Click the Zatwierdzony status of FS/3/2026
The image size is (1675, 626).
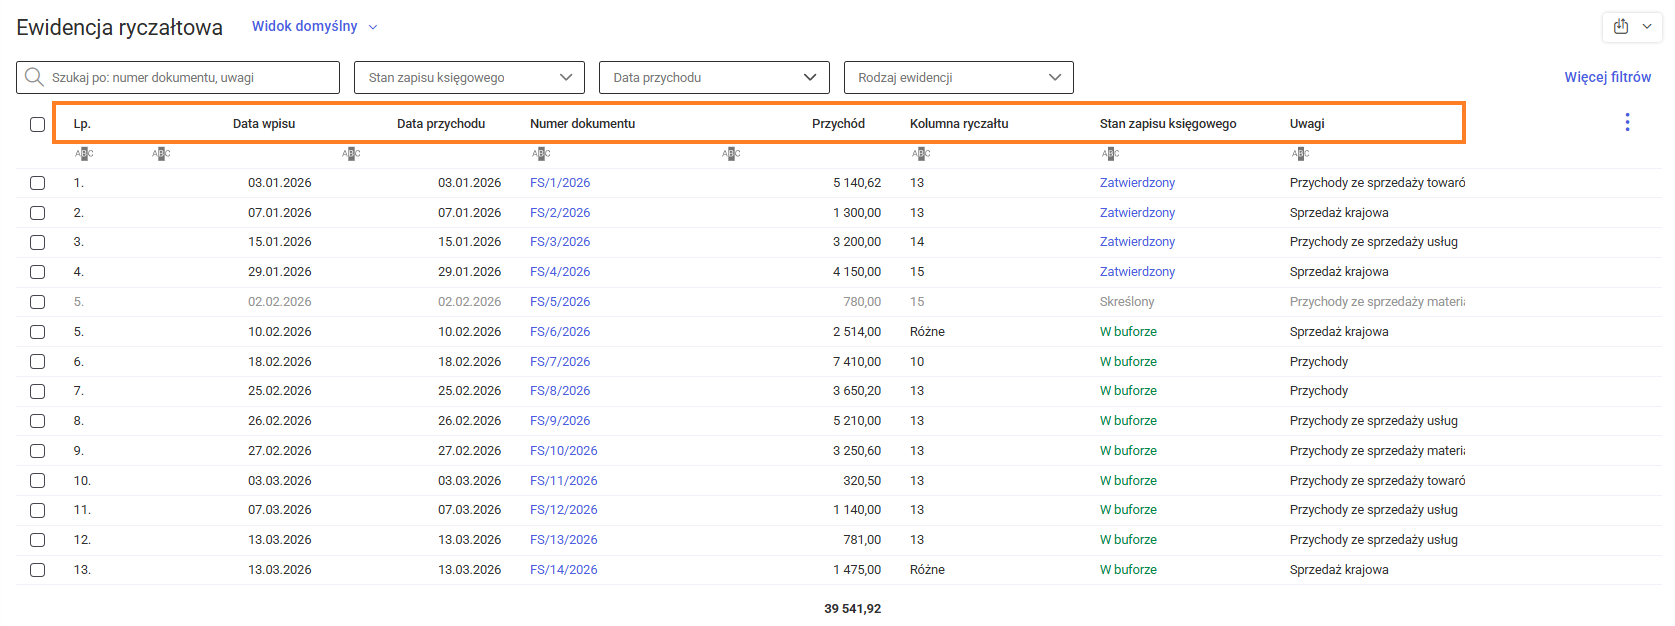pos(1137,242)
